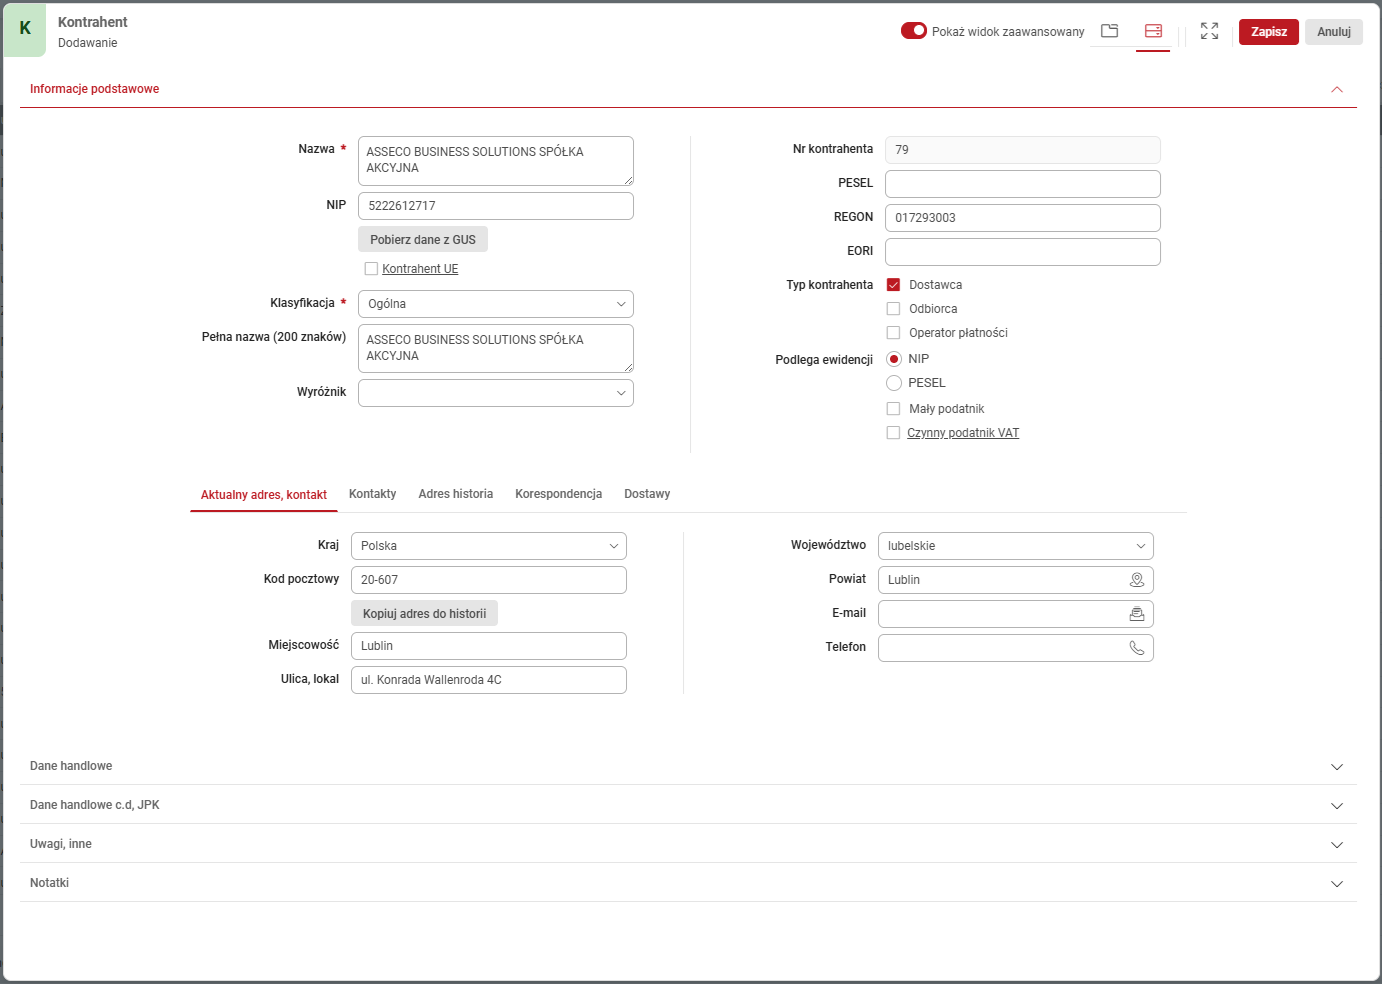Click the Pobierz dane z GUS button
Viewport: 1382px width, 984px height.
click(423, 240)
